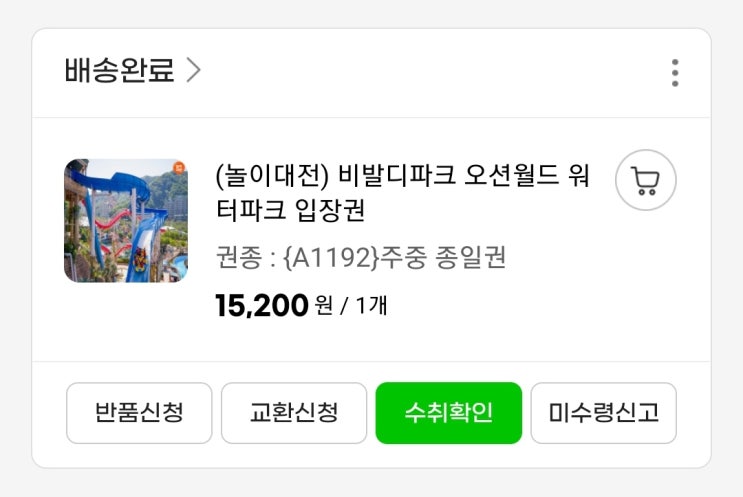The image size is (743, 497).
Task: Click the 15,200원 price
Action: (x=261, y=305)
